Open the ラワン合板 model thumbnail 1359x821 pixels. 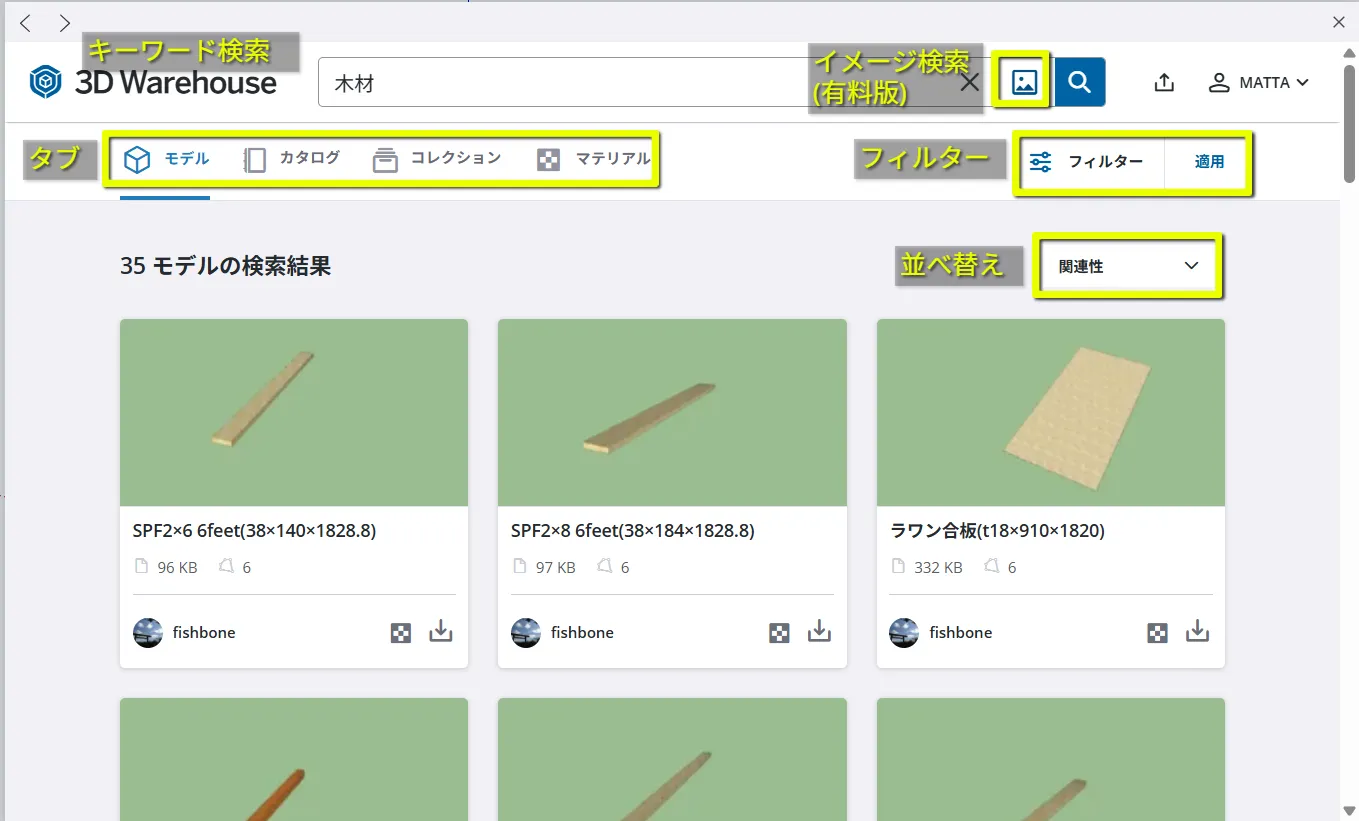pos(1051,412)
